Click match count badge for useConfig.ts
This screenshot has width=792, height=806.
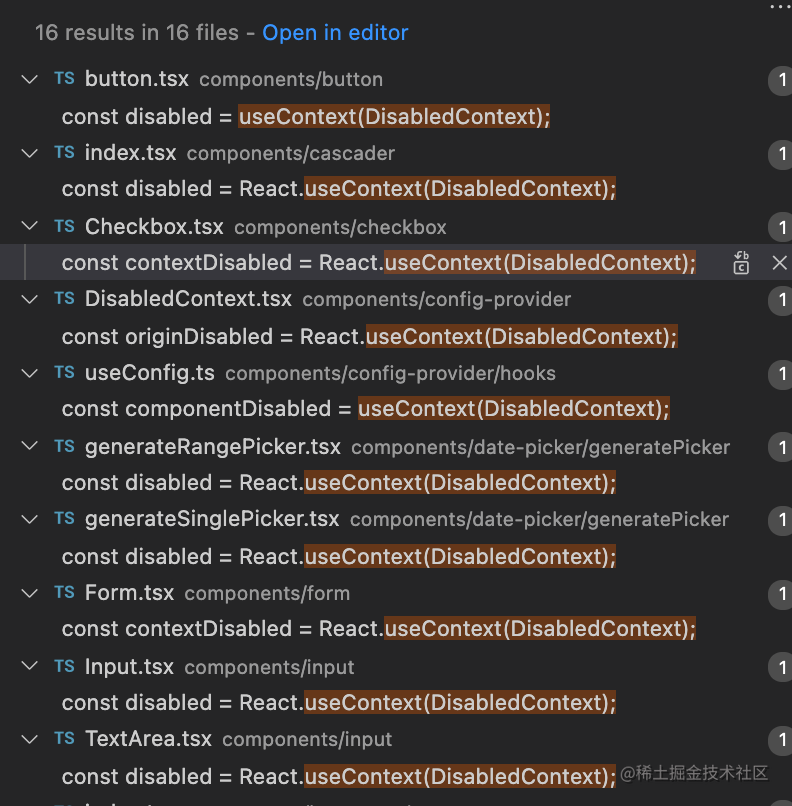pos(780,374)
